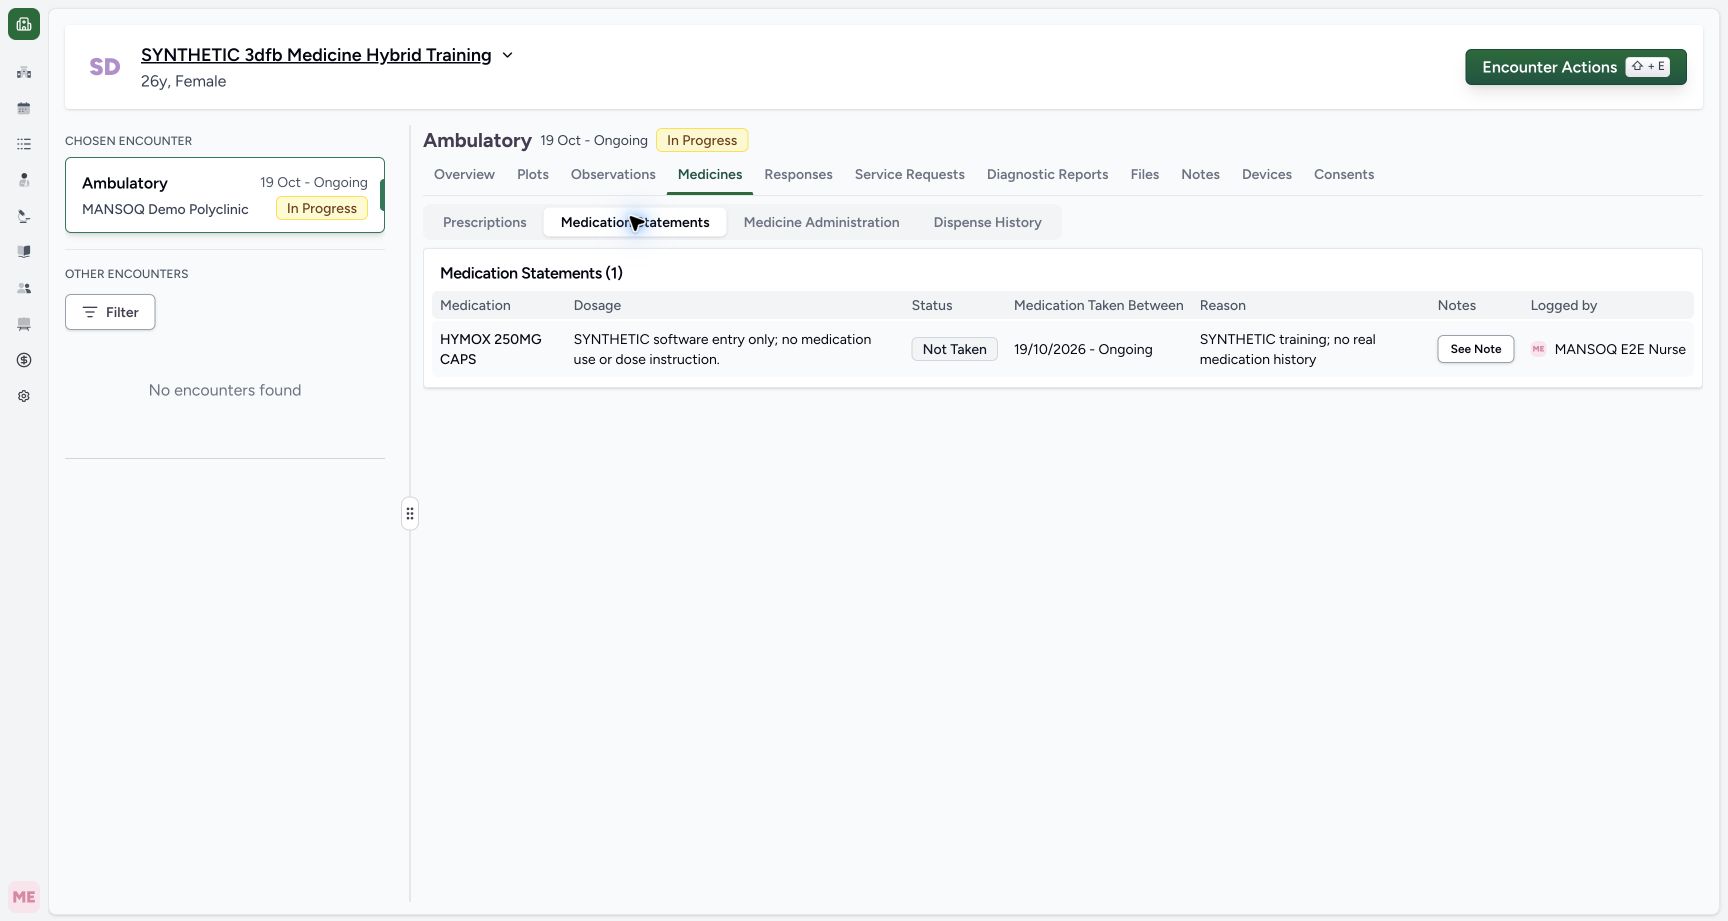The height and width of the screenshot is (921, 1728).
Task: View the note with See Note
Action: coord(1476,349)
